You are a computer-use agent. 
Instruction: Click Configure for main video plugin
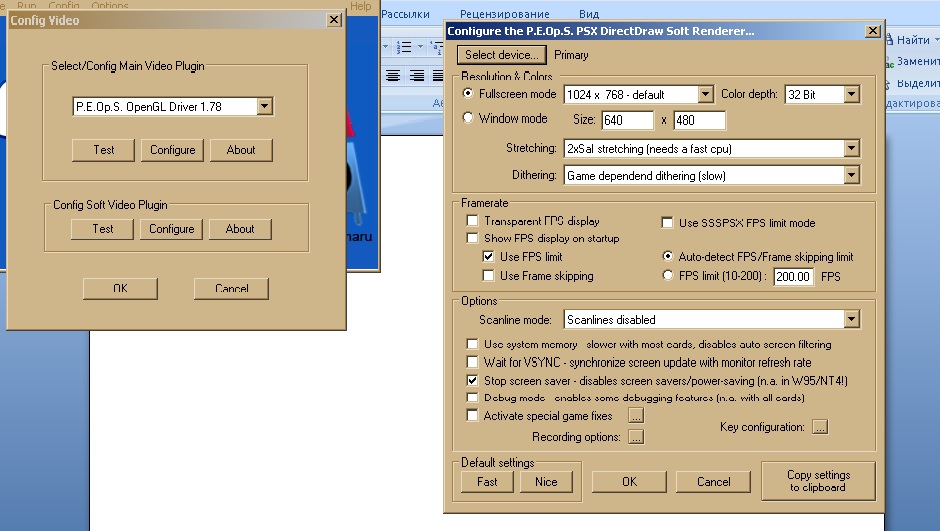pos(173,150)
